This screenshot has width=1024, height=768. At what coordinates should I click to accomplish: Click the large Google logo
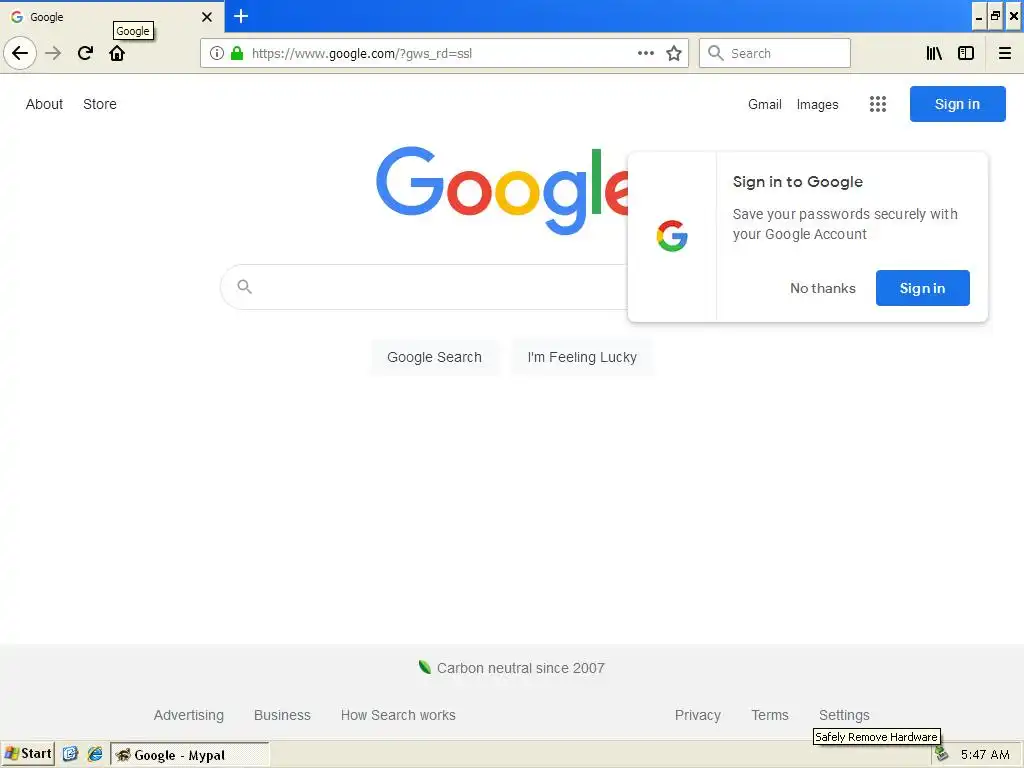coord(502,189)
